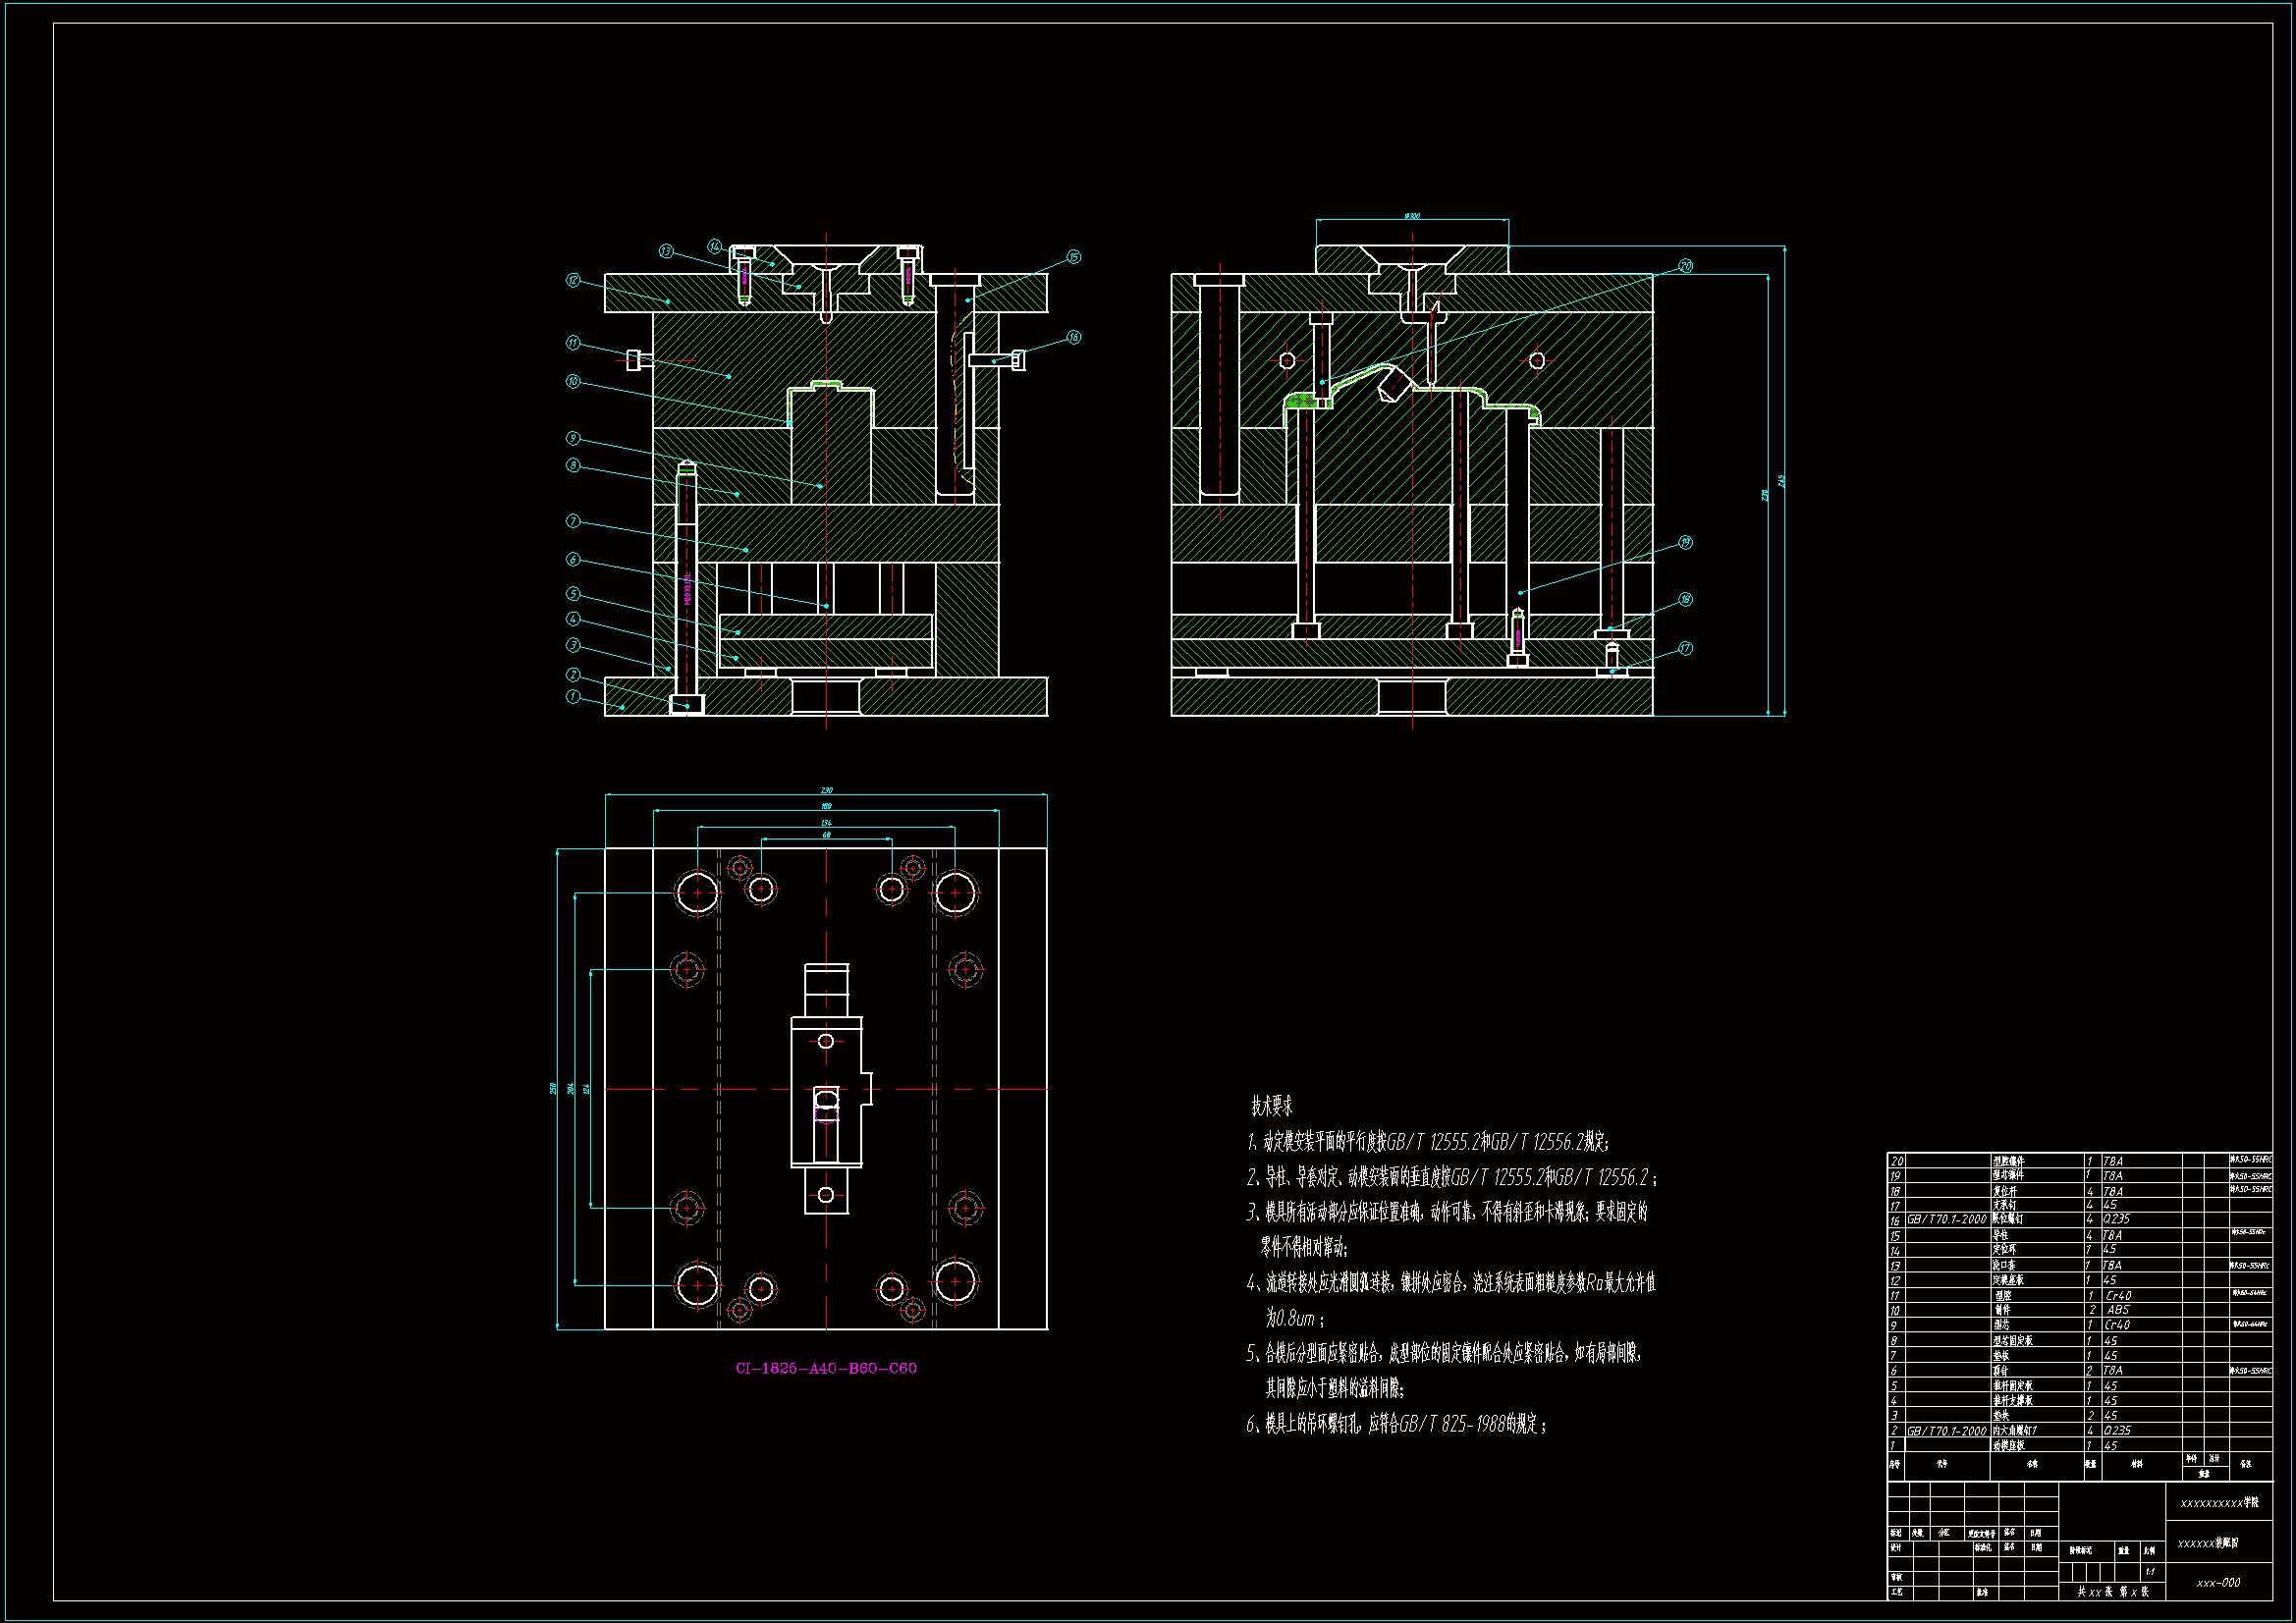This screenshot has height=1623, width=2296.
Task: Click the 1:1 scale cell
Action: click(x=2150, y=1571)
